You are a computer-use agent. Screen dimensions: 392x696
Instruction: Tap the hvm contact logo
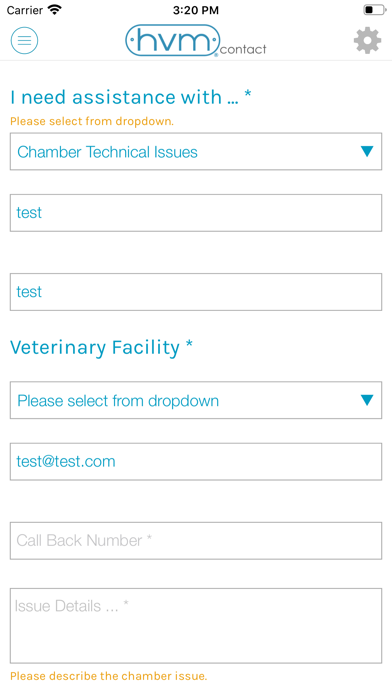click(x=196, y=41)
